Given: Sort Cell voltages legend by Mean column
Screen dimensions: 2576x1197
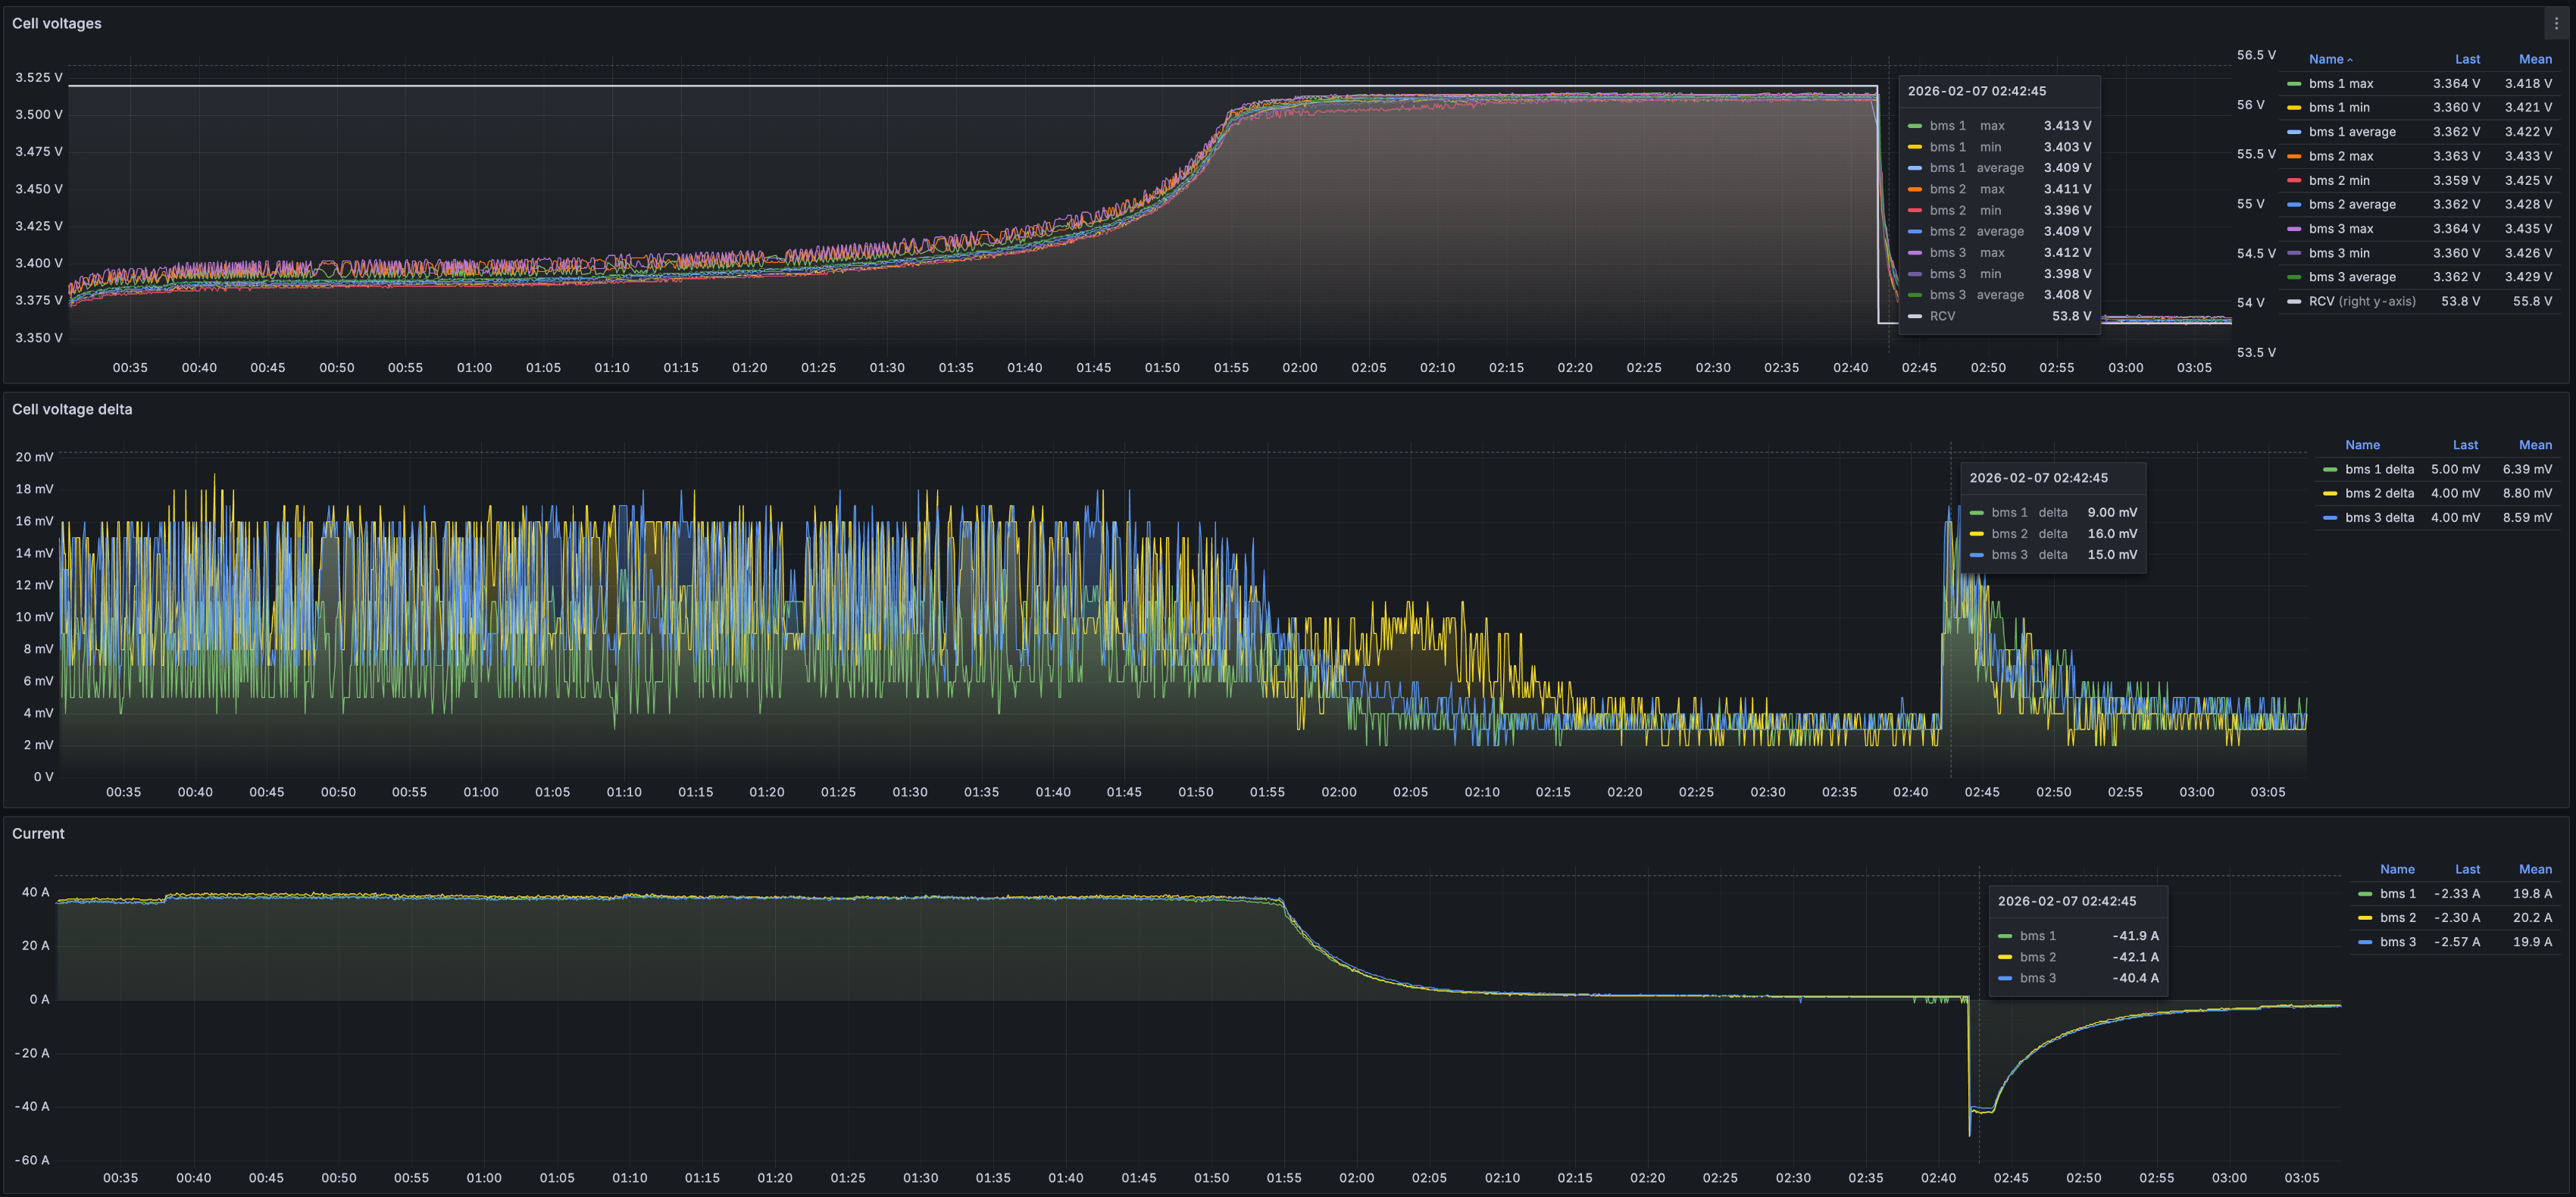Looking at the screenshot, I should click(x=2534, y=60).
